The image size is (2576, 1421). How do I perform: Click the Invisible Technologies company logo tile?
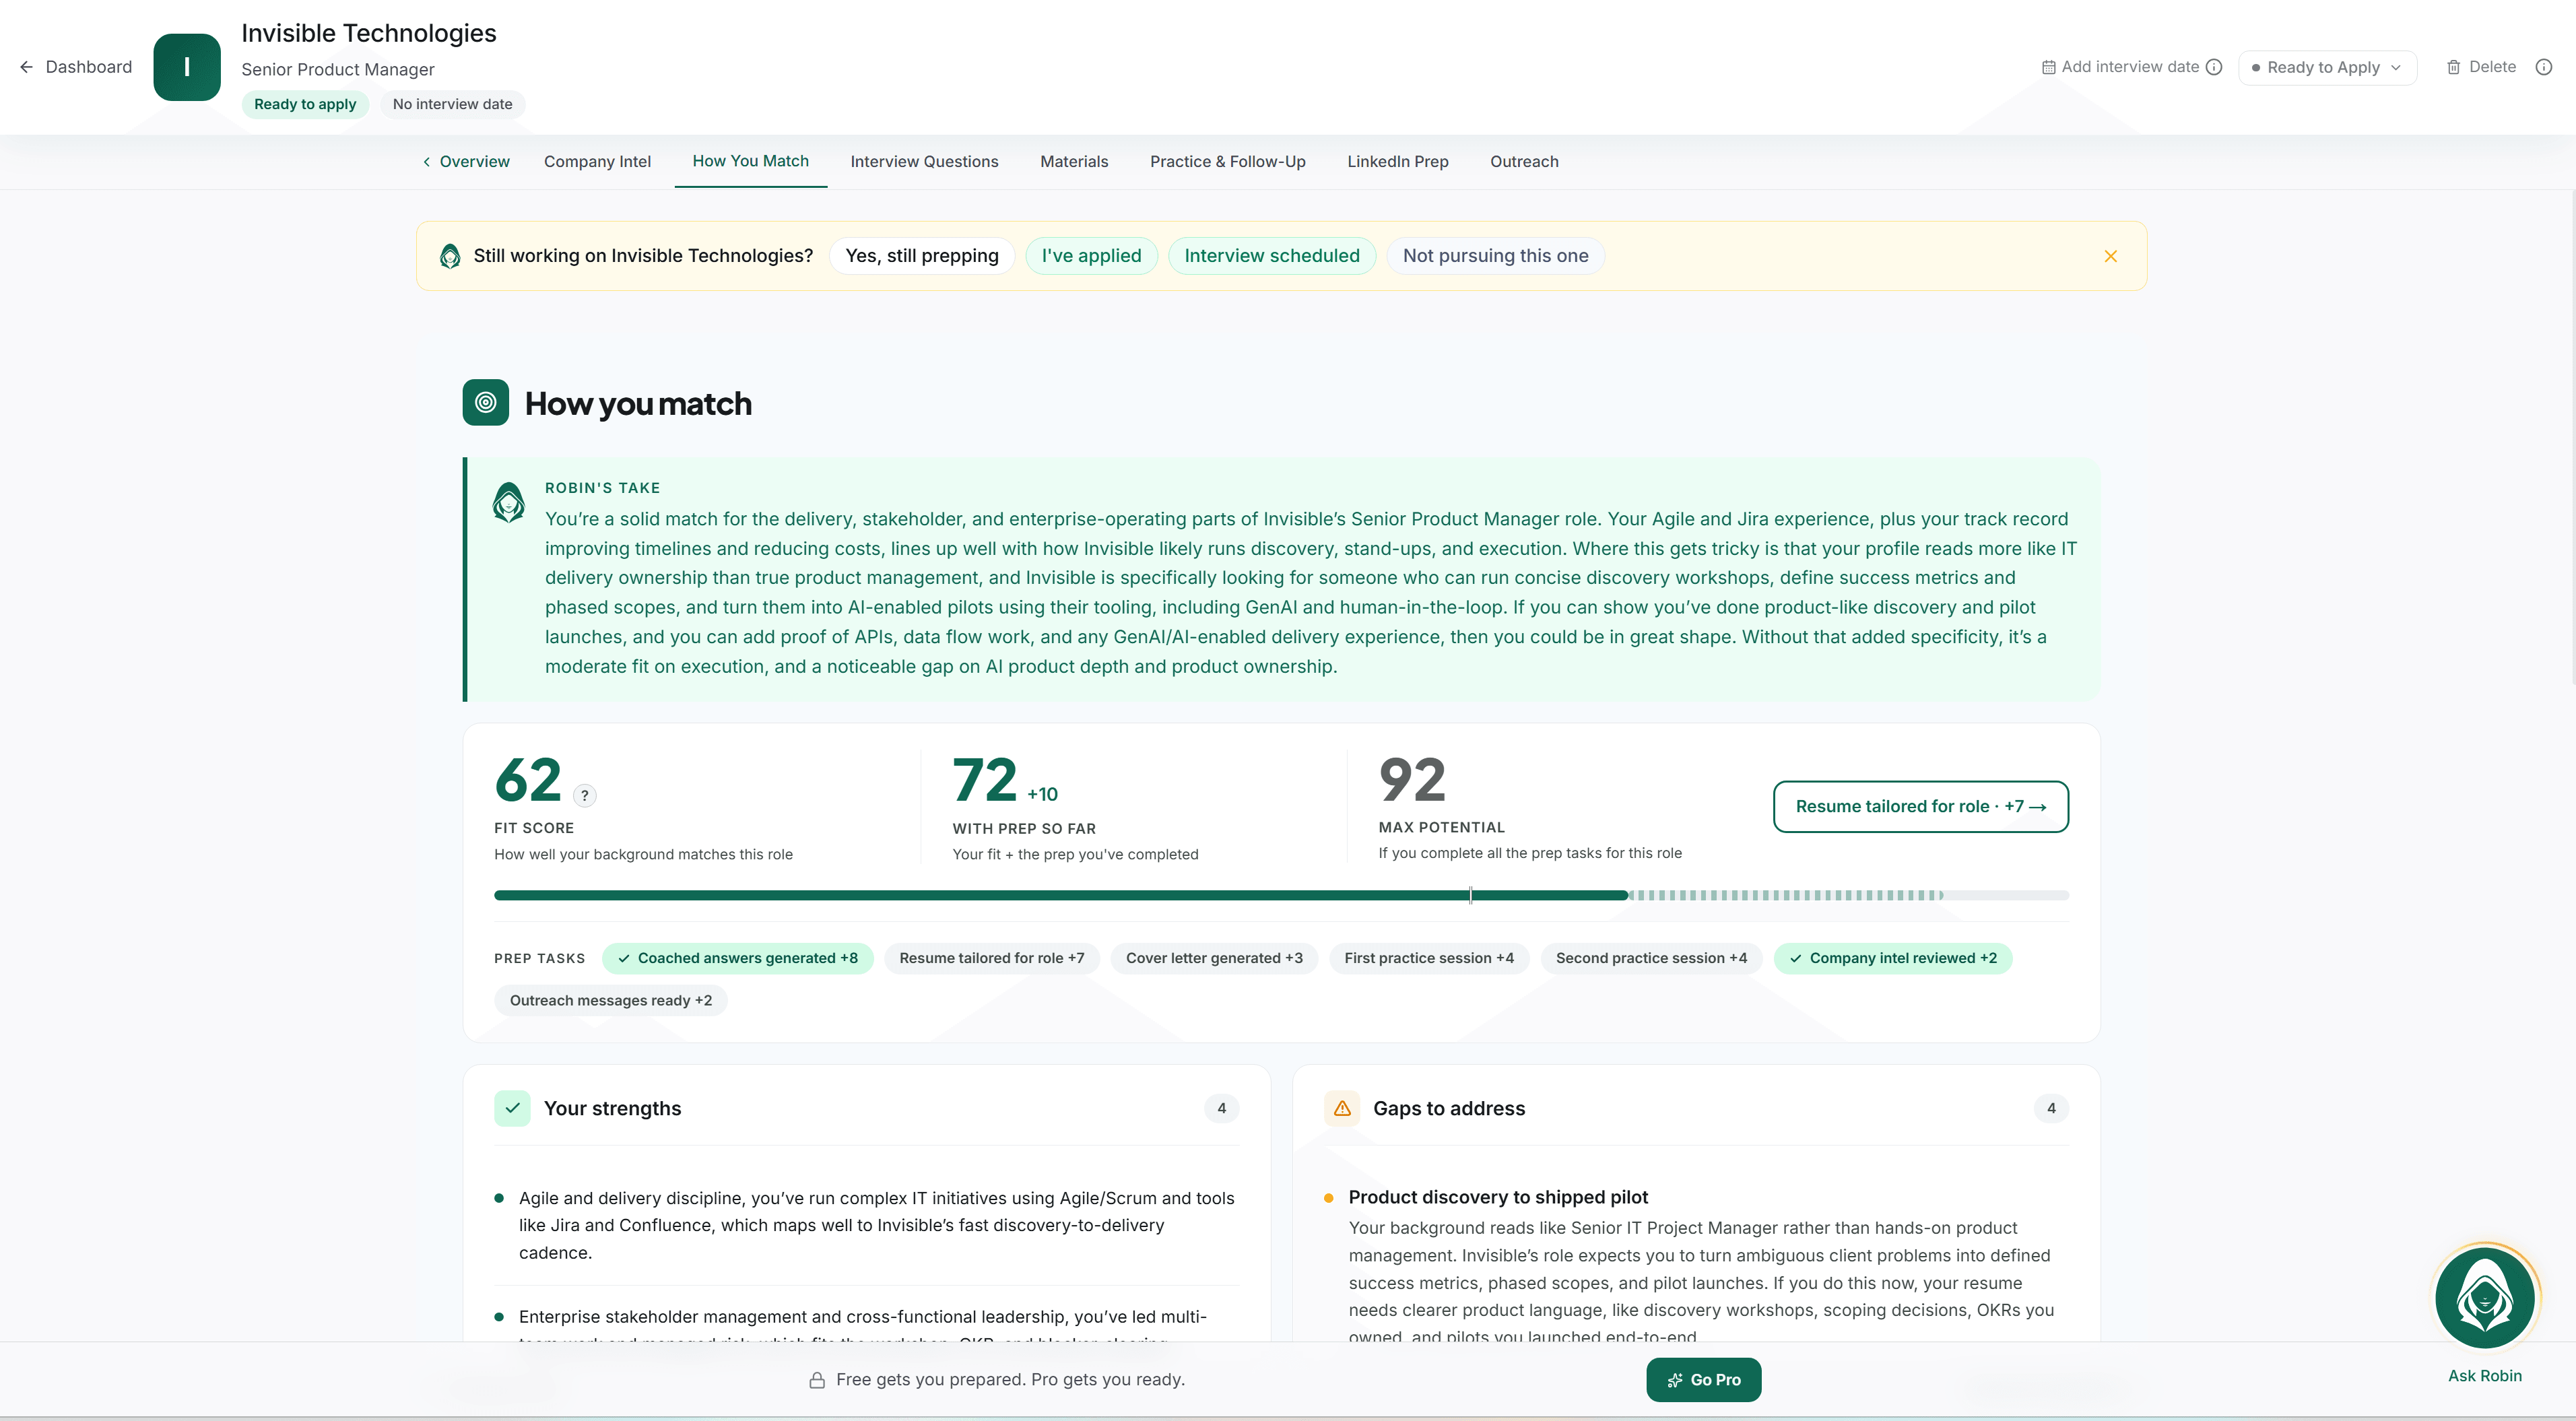coord(187,67)
